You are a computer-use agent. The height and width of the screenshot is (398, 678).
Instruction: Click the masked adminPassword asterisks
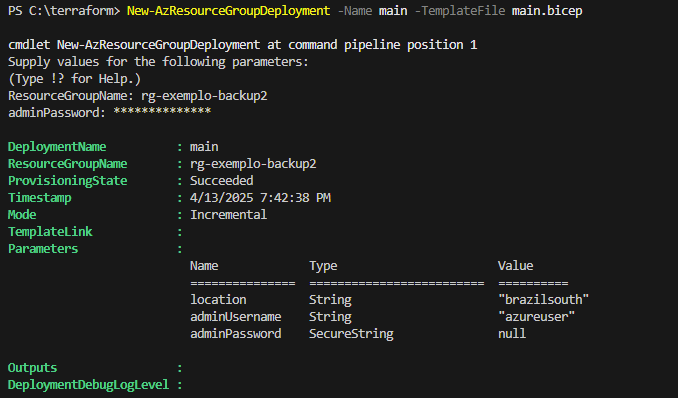click(162, 112)
